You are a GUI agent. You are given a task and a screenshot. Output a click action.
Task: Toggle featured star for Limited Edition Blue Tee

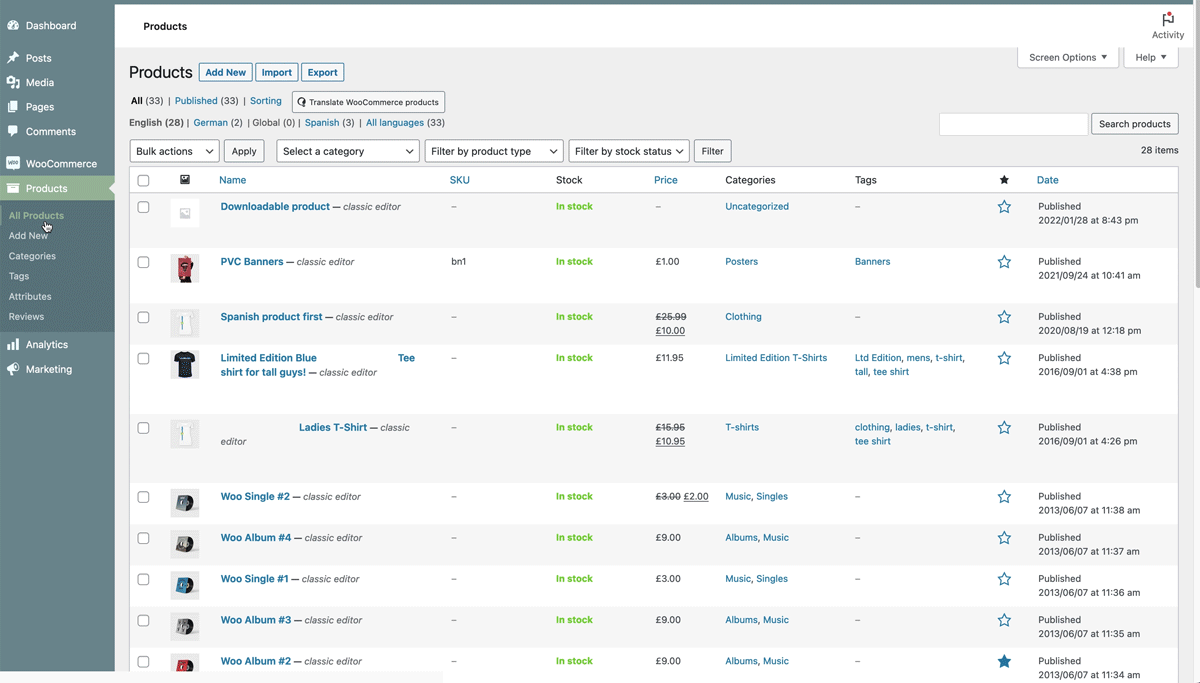pyautogui.click(x=1004, y=358)
